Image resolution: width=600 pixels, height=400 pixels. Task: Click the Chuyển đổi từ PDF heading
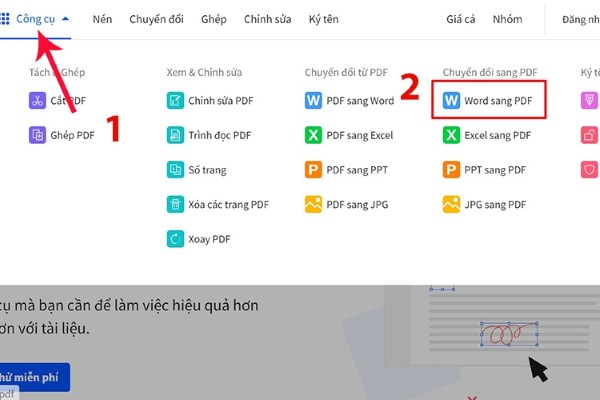pos(346,72)
